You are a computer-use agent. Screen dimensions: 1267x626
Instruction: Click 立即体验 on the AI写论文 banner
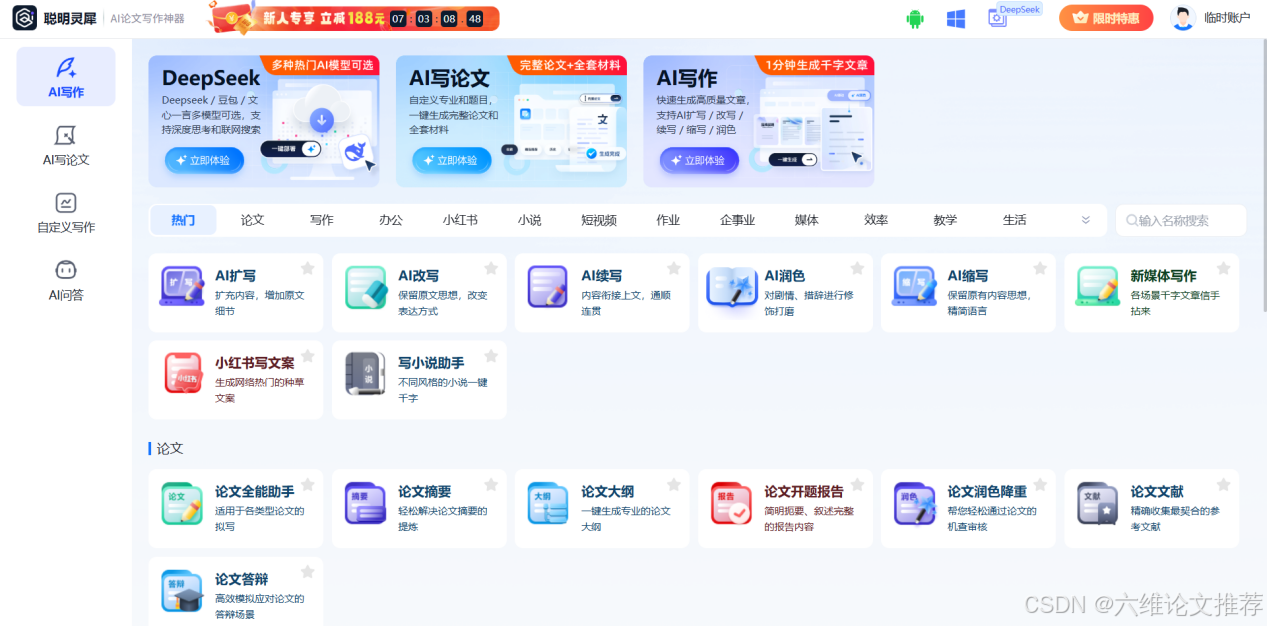click(452, 160)
